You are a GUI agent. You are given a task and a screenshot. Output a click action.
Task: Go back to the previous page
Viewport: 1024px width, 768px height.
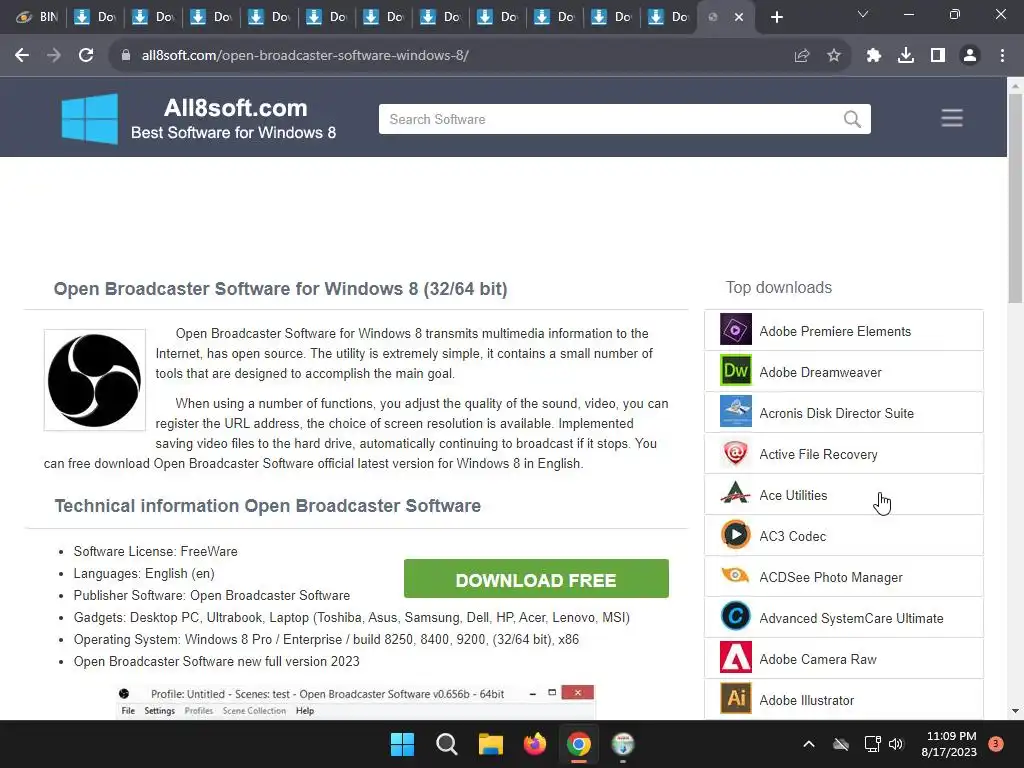click(x=22, y=56)
